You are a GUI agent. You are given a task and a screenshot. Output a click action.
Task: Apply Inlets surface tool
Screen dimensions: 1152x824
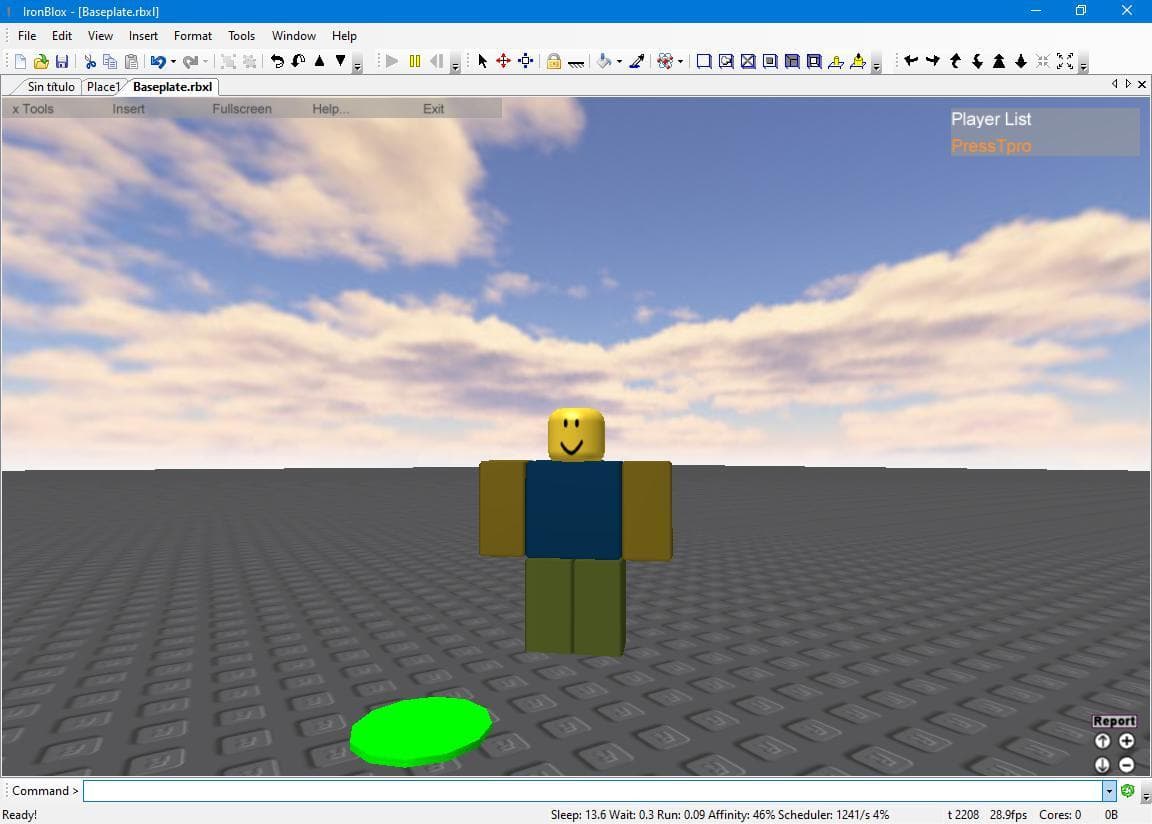pos(792,62)
